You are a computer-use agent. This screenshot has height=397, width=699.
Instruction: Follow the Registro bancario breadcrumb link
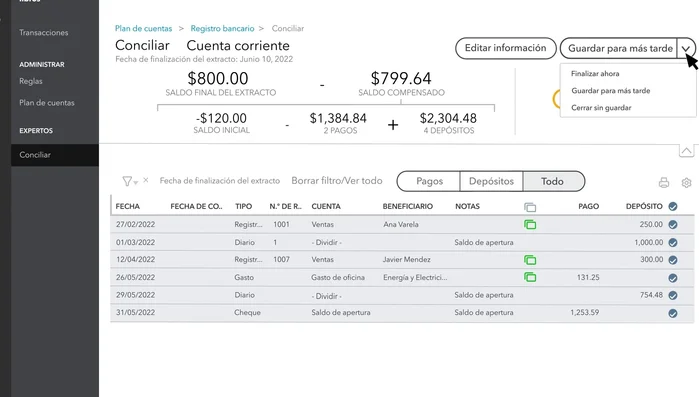(x=222, y=29)
